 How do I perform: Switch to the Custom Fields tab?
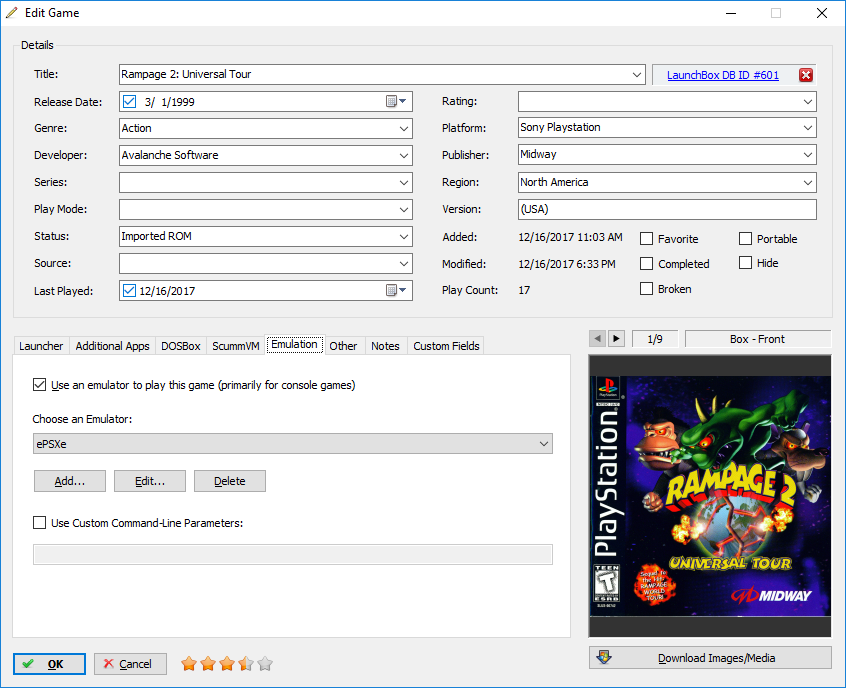(x=446, y=346)
